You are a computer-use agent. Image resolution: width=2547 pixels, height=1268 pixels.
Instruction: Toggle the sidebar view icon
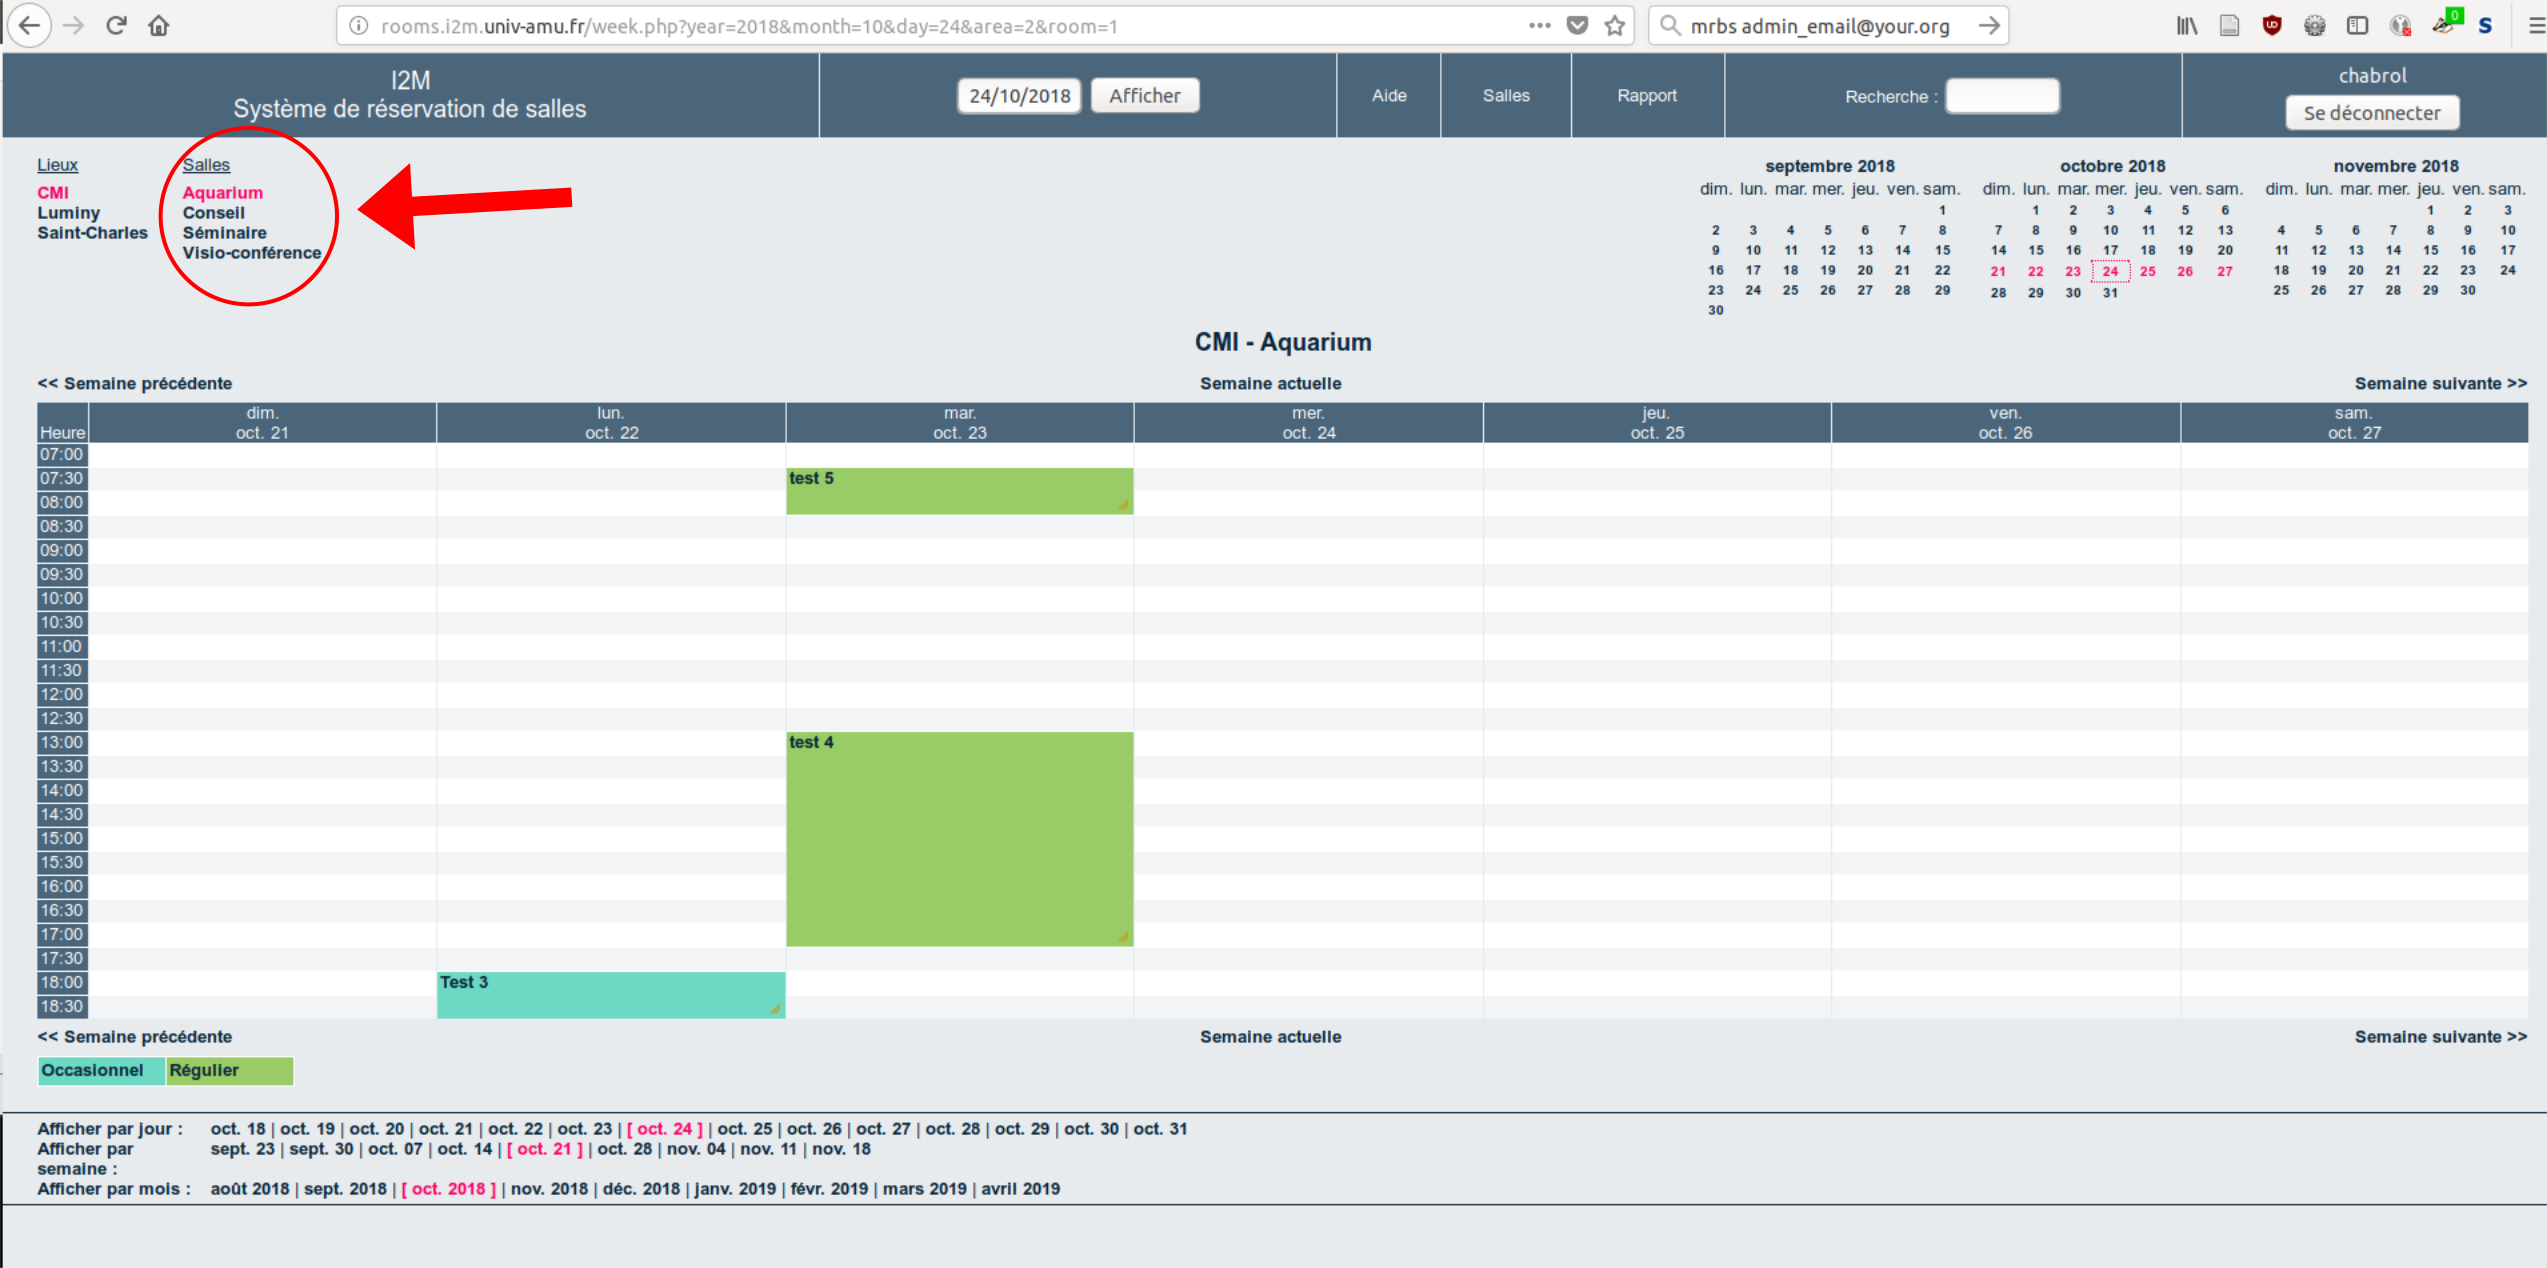[2357, 26]
